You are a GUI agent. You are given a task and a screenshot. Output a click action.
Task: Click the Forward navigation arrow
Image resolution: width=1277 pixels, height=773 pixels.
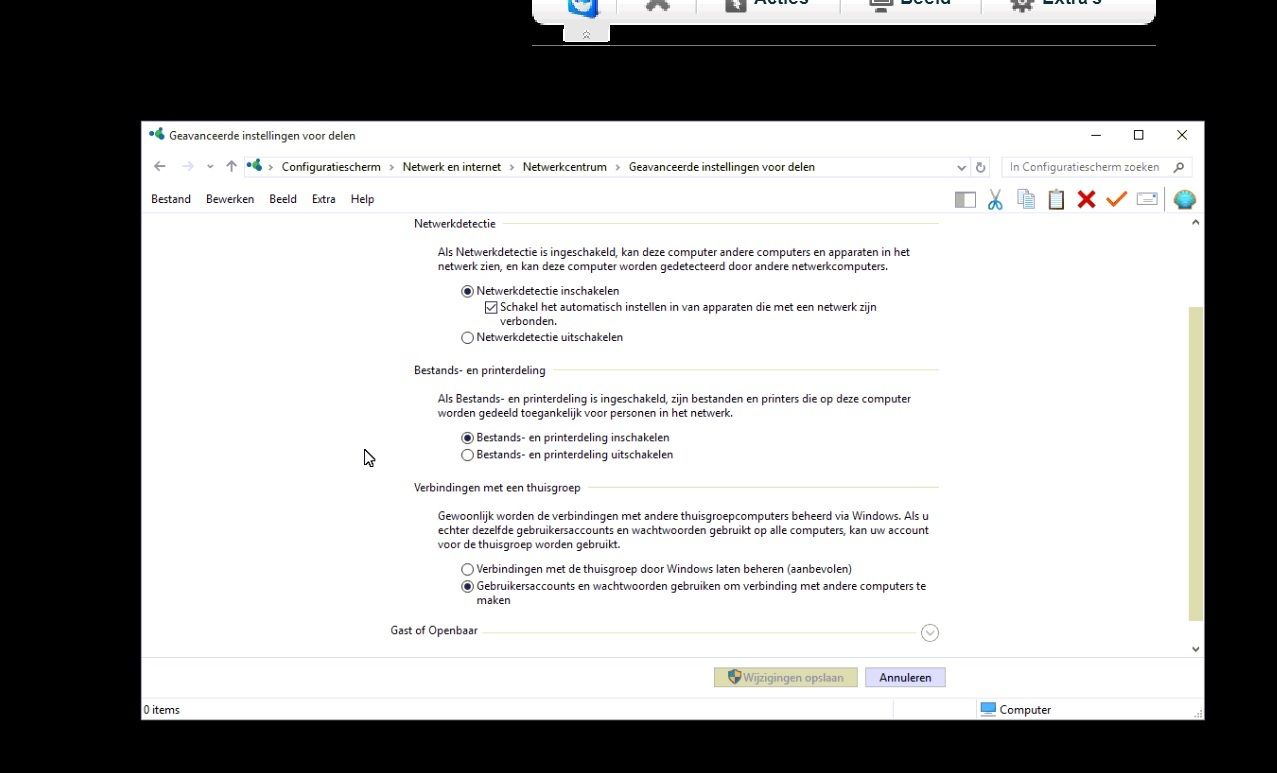[x=187, y=167]
